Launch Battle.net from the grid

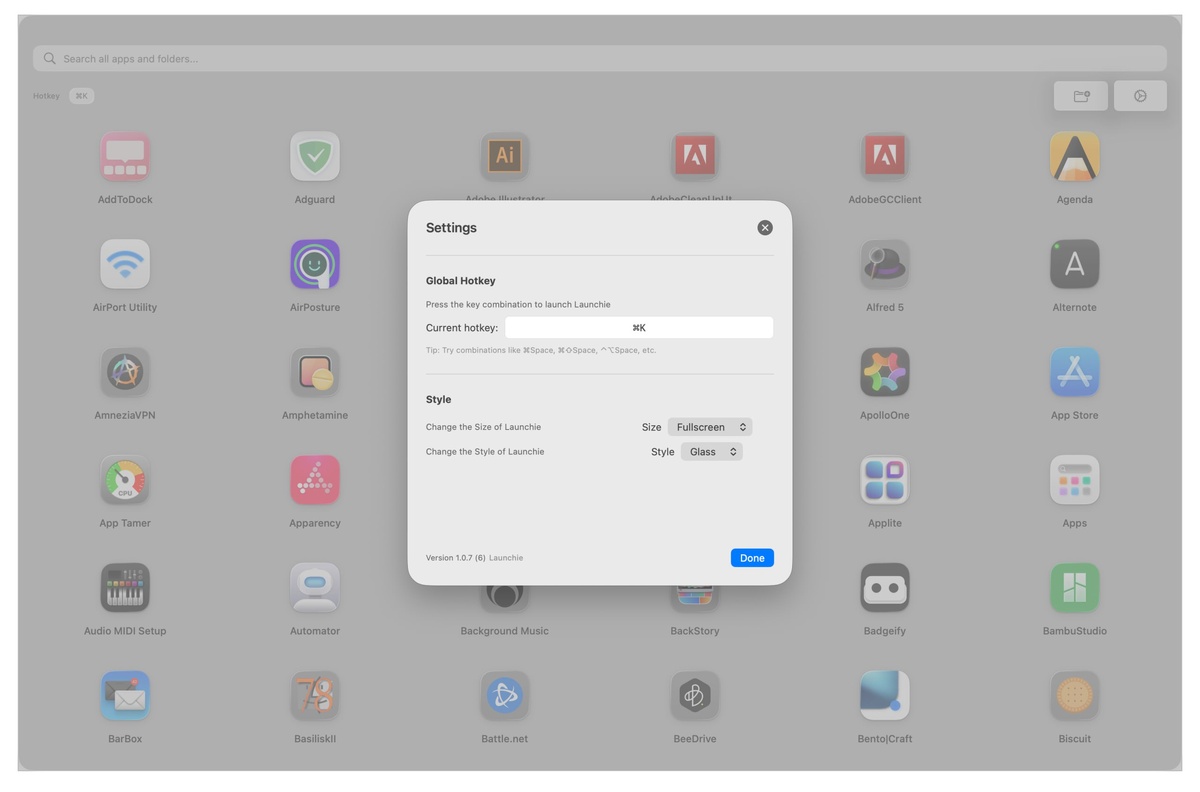(505, 697)
